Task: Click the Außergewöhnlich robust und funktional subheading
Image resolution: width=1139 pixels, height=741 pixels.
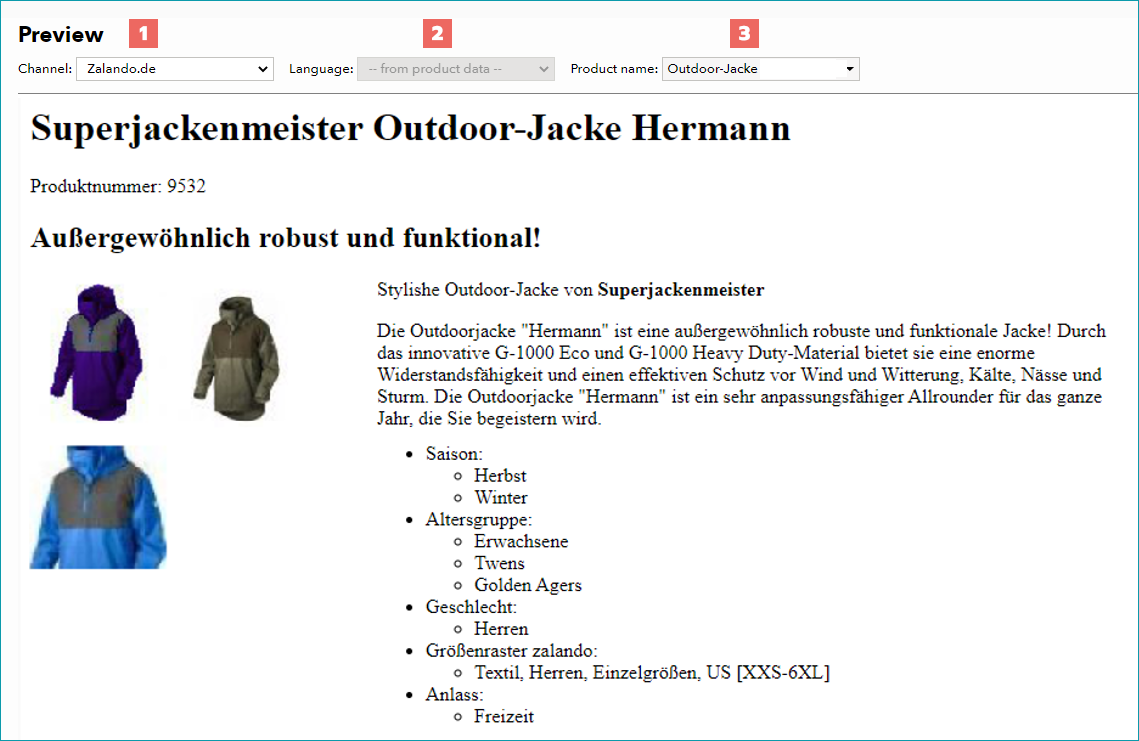Action: tap(285, 238)
